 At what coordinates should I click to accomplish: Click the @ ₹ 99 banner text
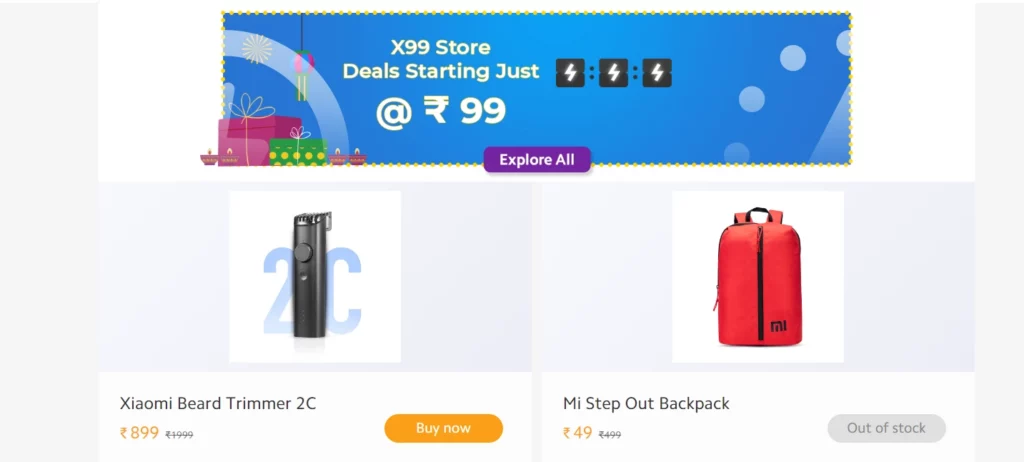[x=441, y=111]
